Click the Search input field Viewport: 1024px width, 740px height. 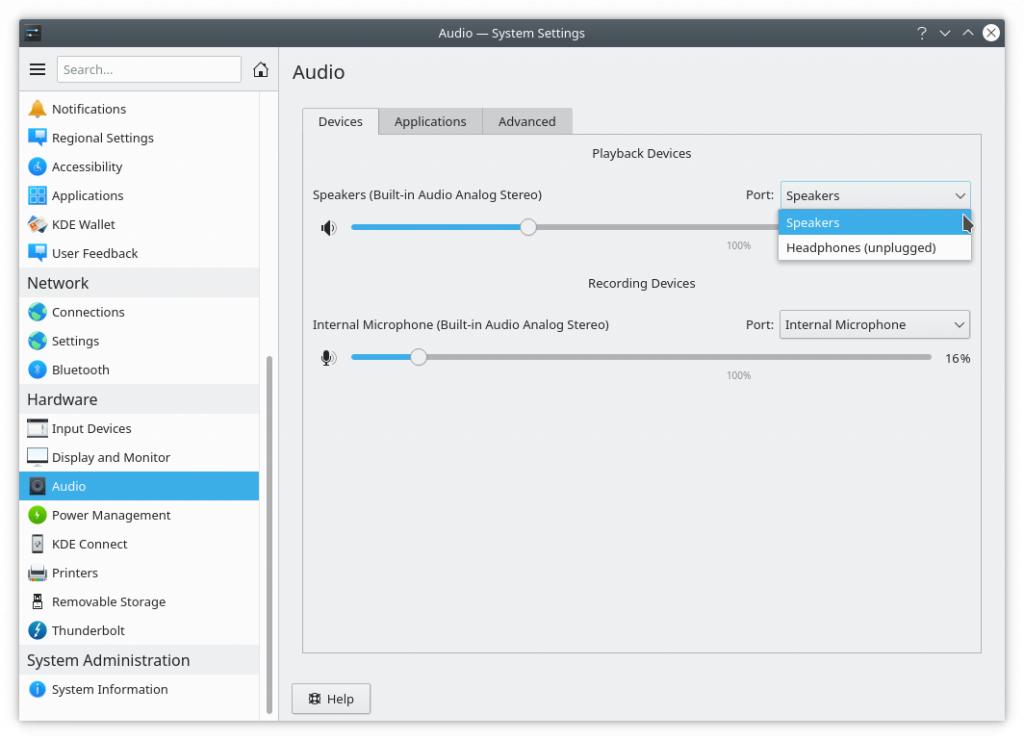coord(149,70)
